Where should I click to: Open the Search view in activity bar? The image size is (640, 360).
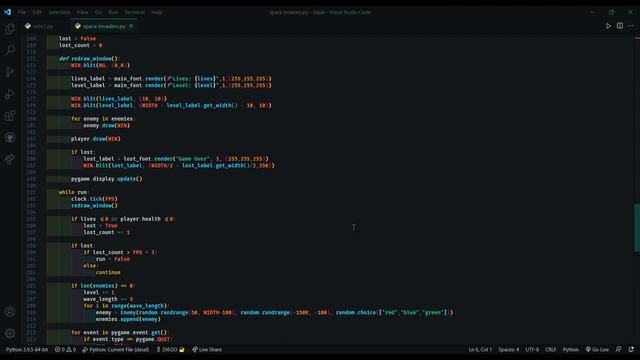click(x=10, y=50)
